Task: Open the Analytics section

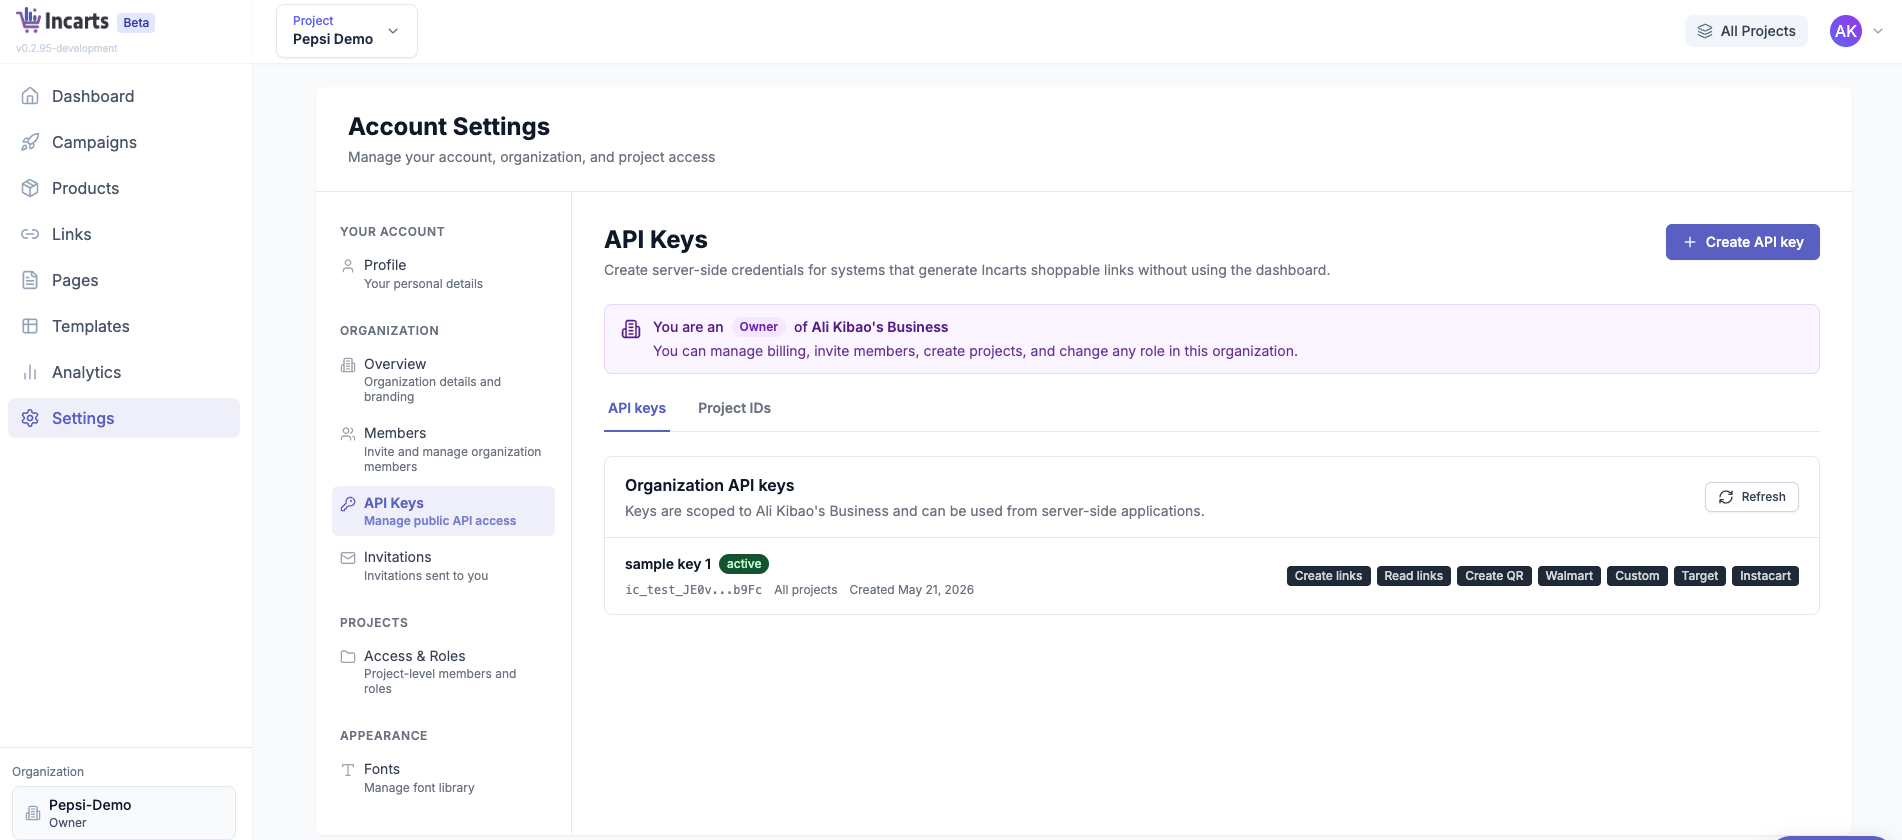Action: pyautogui.click(x=124, y=372)
